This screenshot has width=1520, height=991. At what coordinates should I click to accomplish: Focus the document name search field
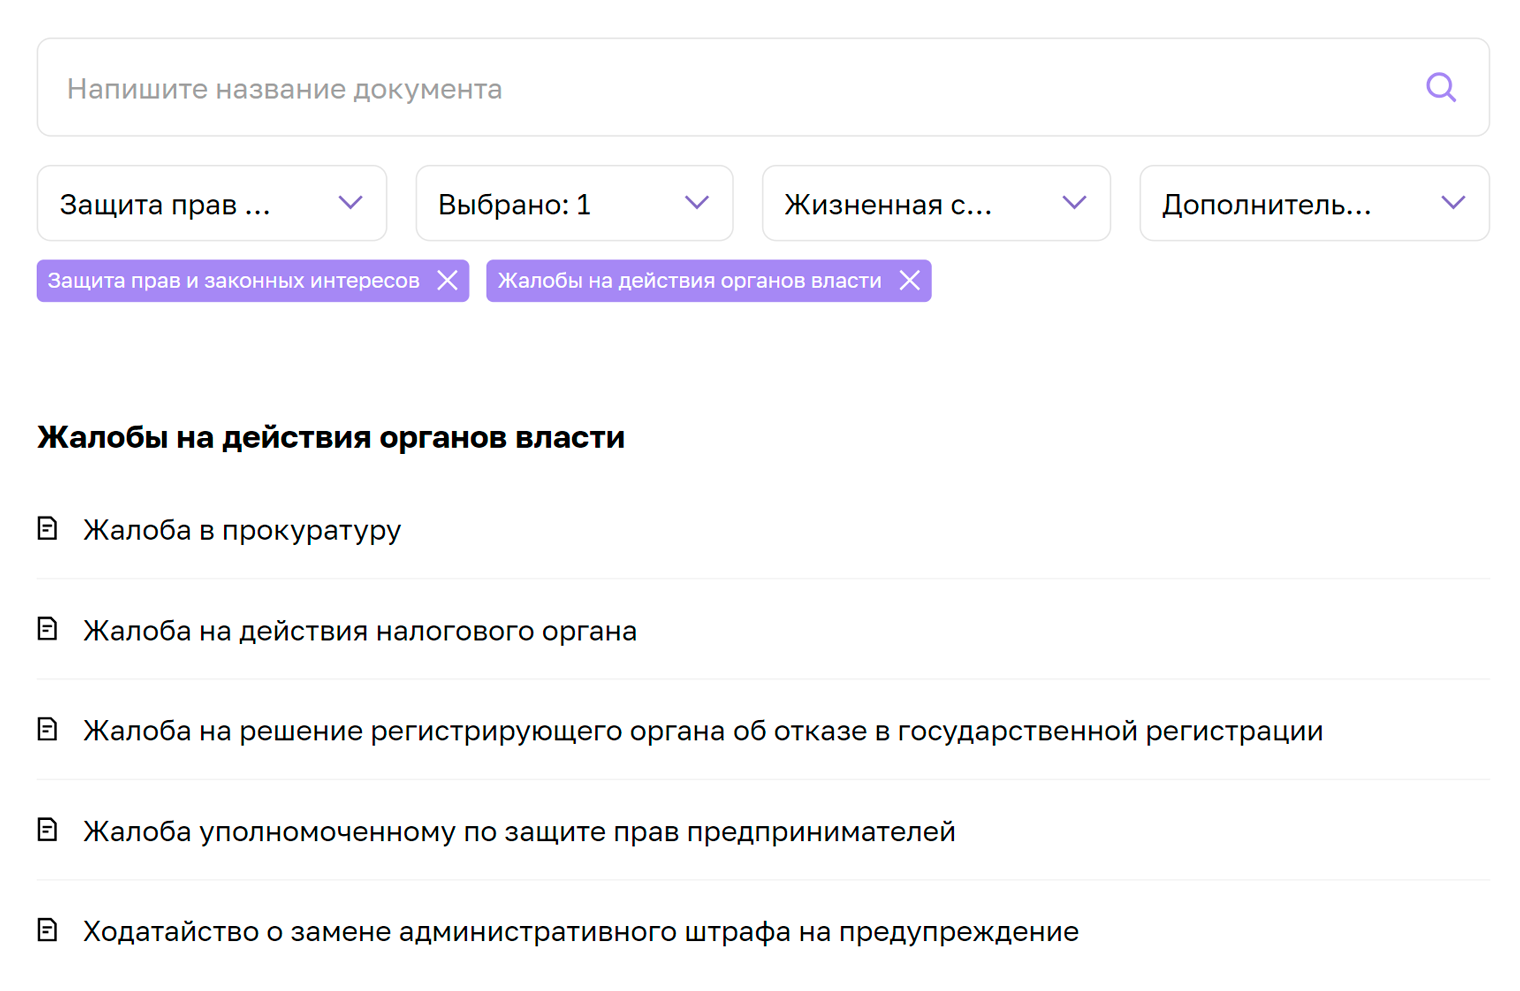click(763, 88)
